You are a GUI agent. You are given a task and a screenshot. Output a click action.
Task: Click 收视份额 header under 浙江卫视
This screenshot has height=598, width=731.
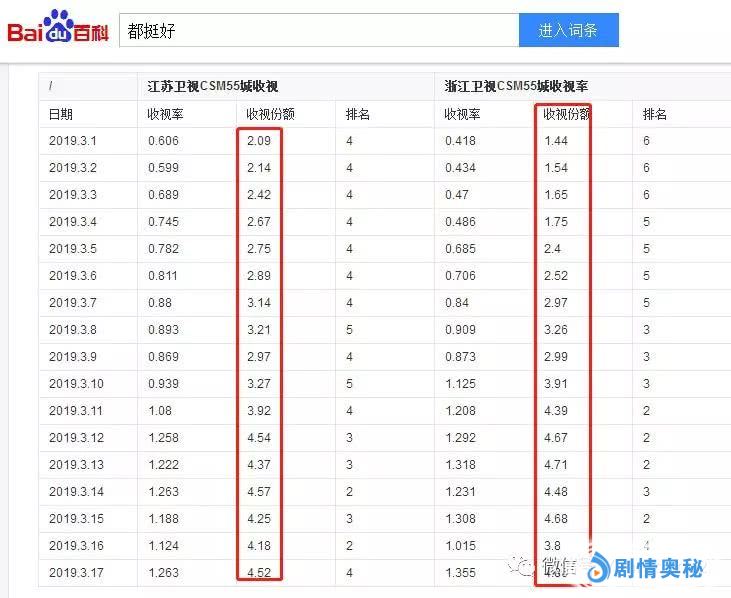point(567,114)
